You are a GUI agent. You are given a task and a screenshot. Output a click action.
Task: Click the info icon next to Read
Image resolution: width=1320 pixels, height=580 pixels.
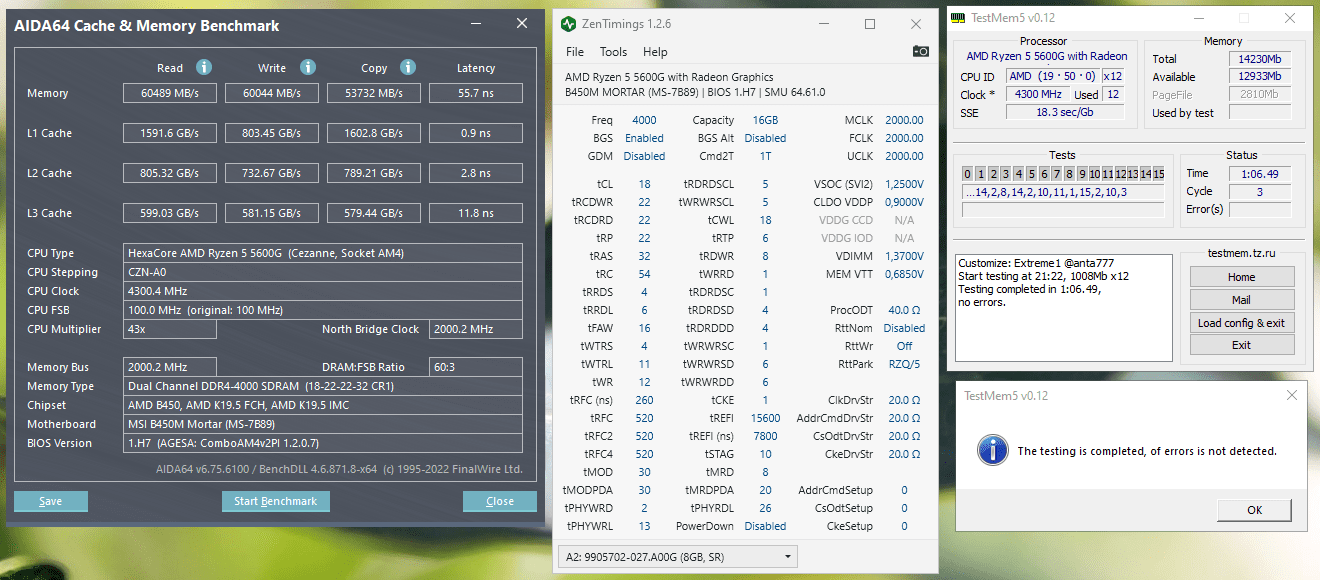pos(204,68)
